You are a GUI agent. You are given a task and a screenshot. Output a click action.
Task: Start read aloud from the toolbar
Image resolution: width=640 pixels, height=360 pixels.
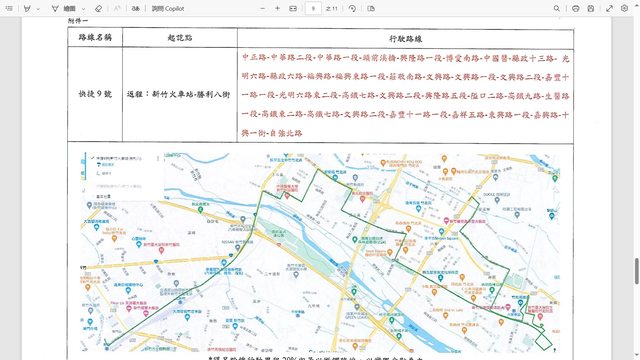click(136, 8)
